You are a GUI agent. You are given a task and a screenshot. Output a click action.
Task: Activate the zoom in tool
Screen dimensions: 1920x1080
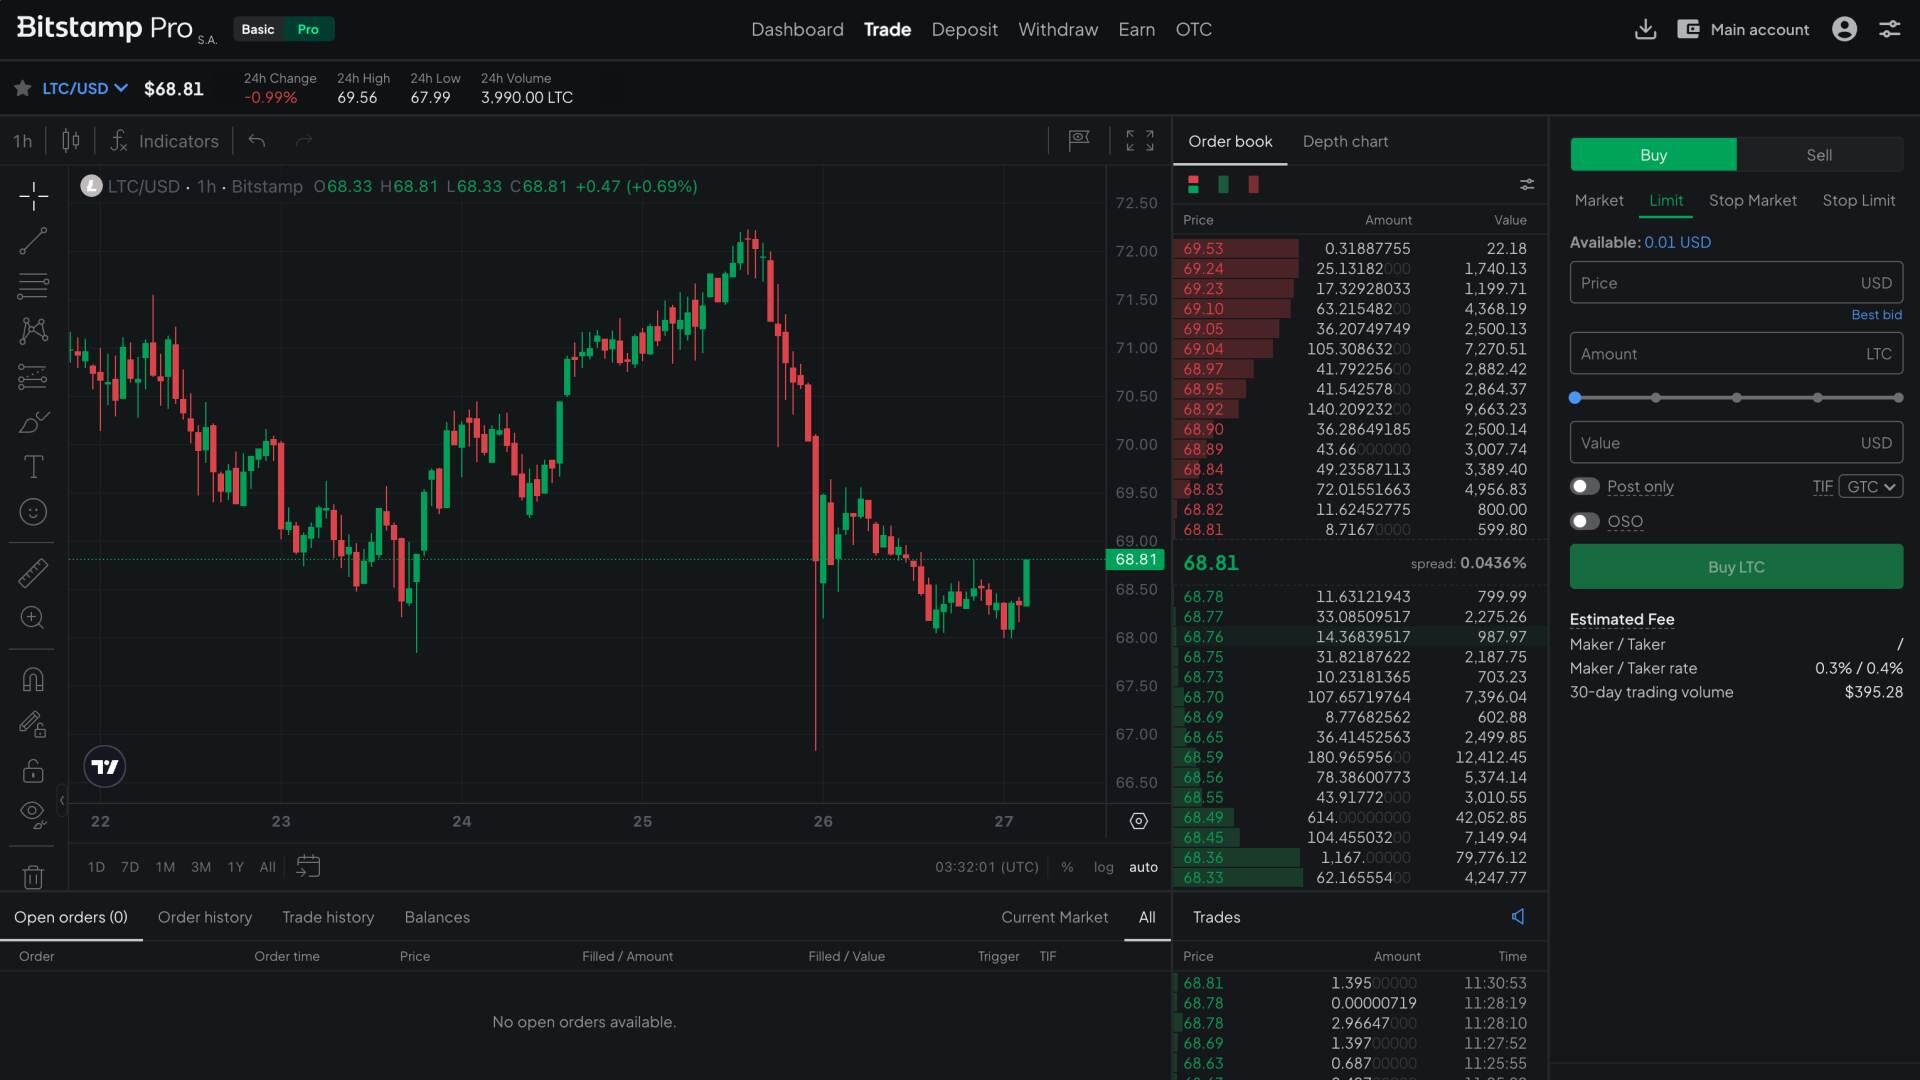[33, 618]
